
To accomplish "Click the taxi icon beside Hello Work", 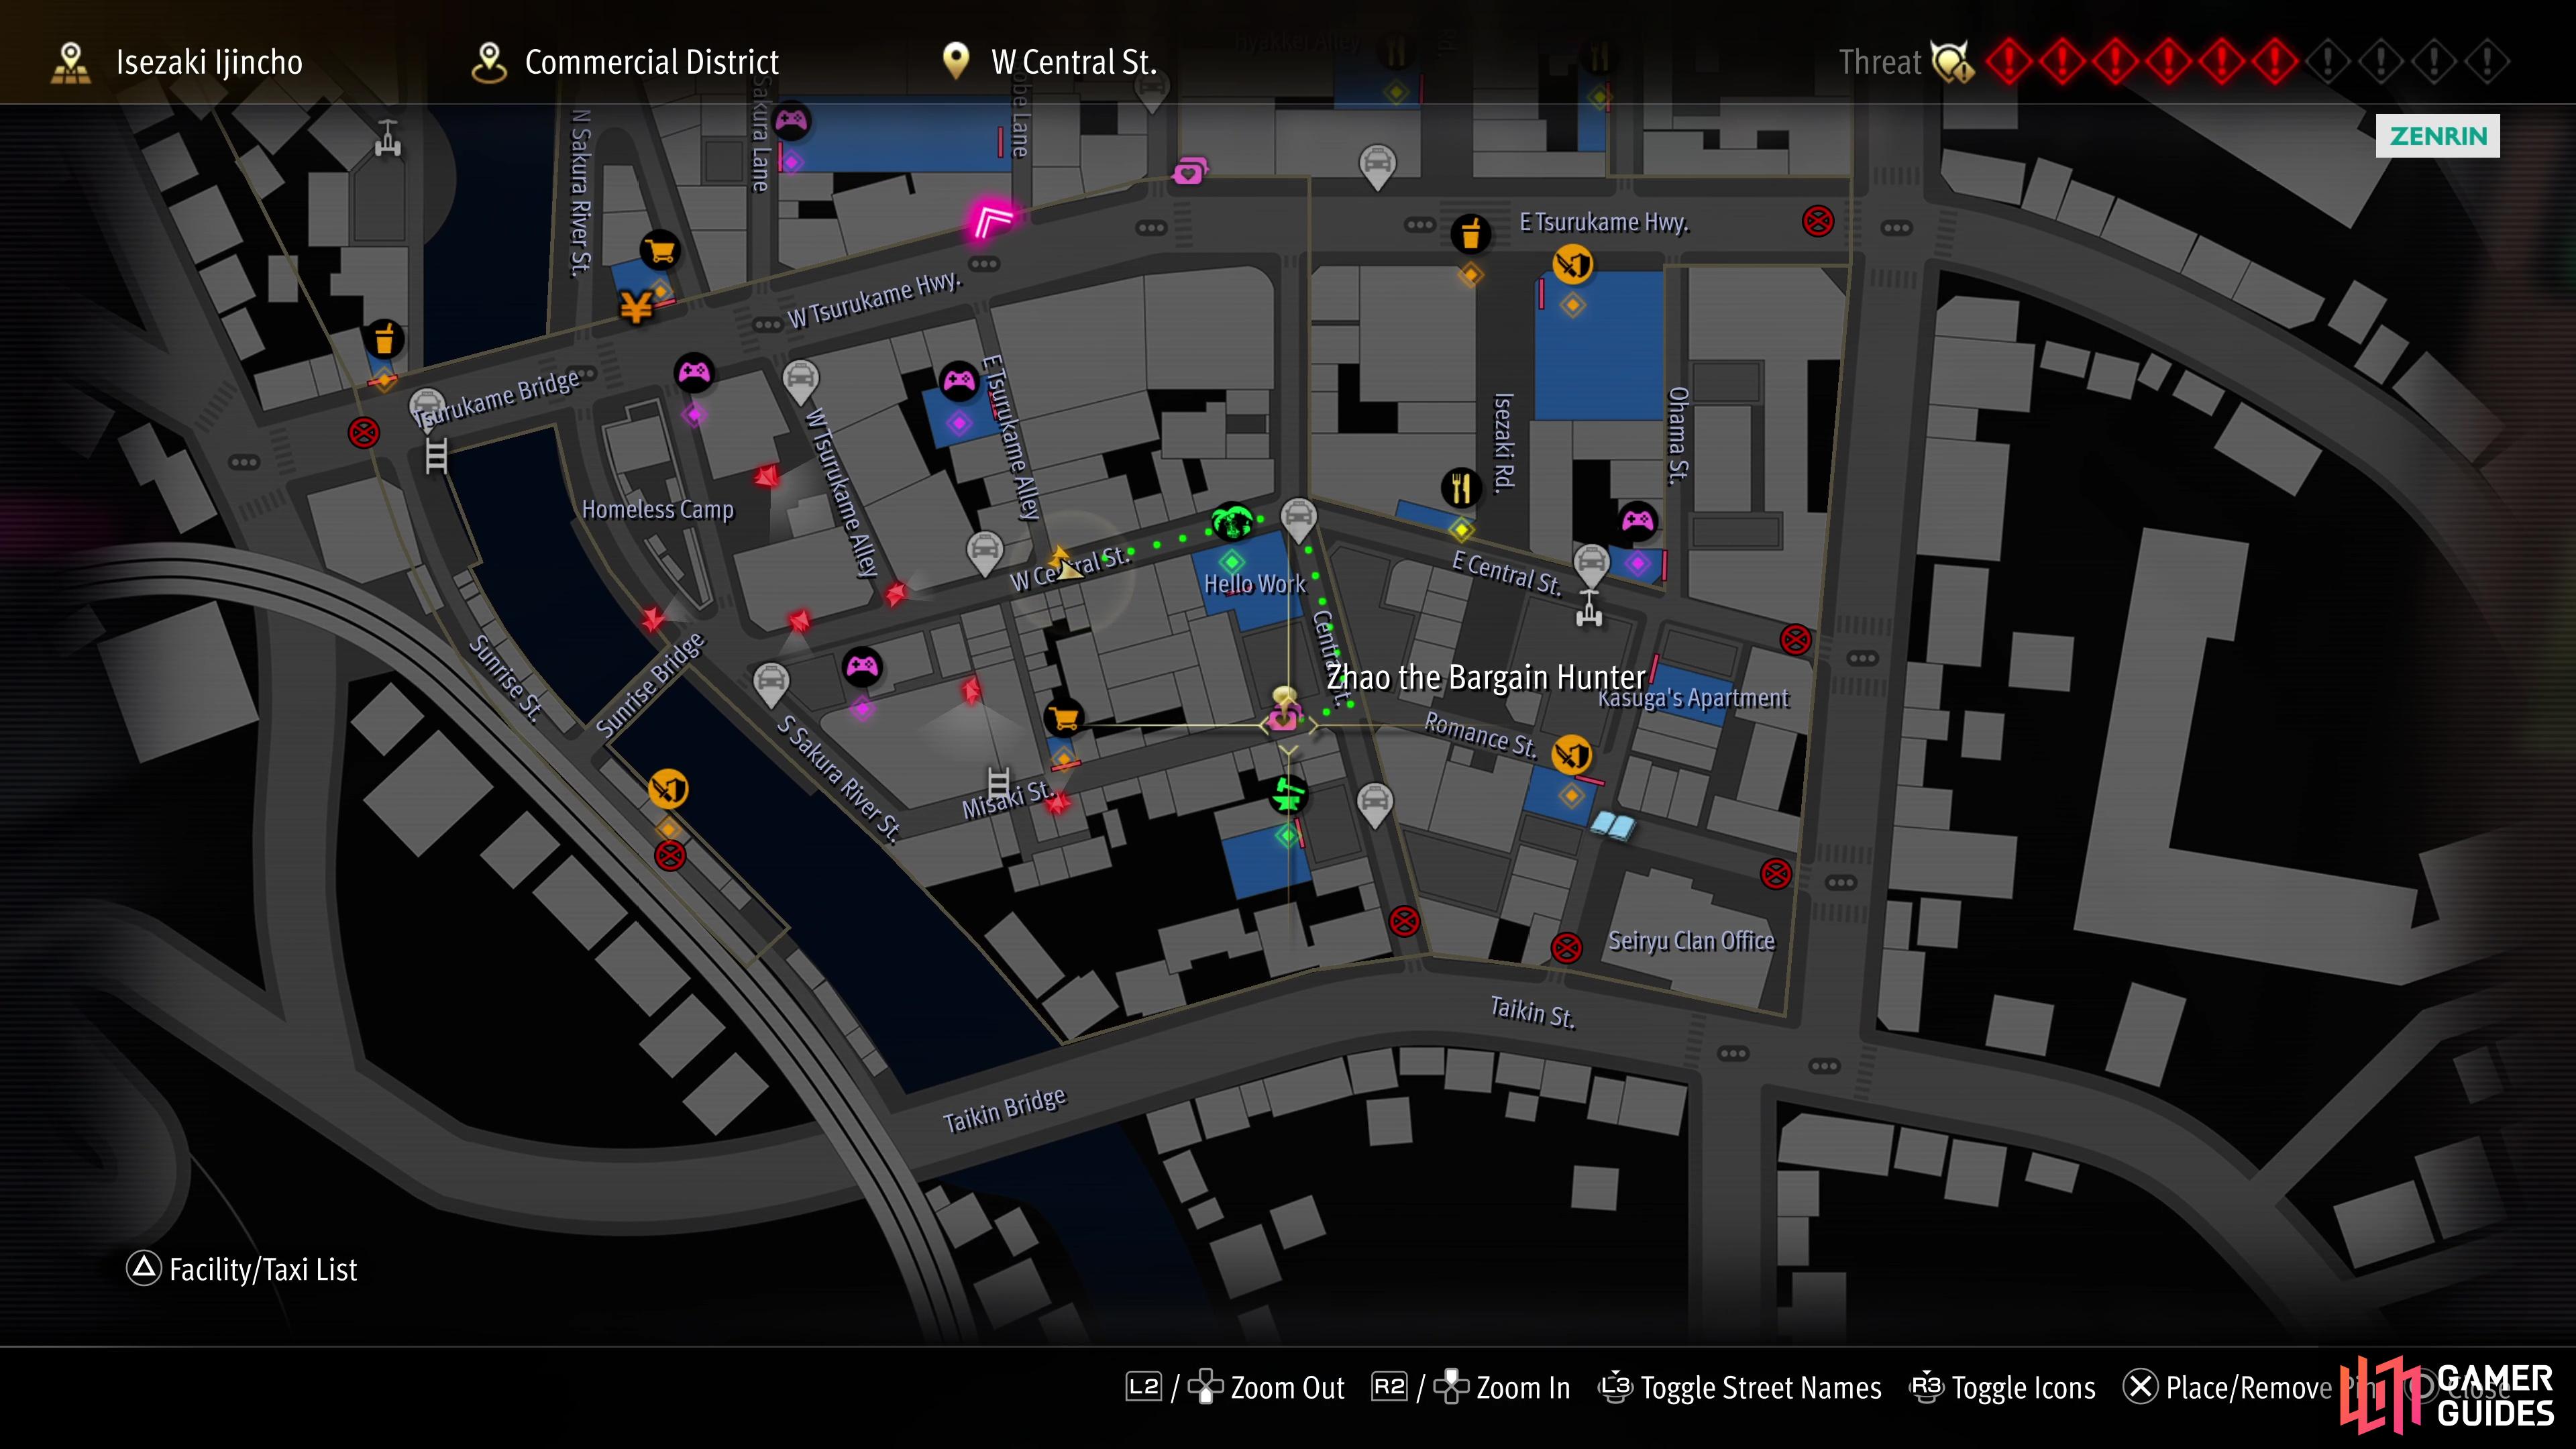I will pos(1298,520).
